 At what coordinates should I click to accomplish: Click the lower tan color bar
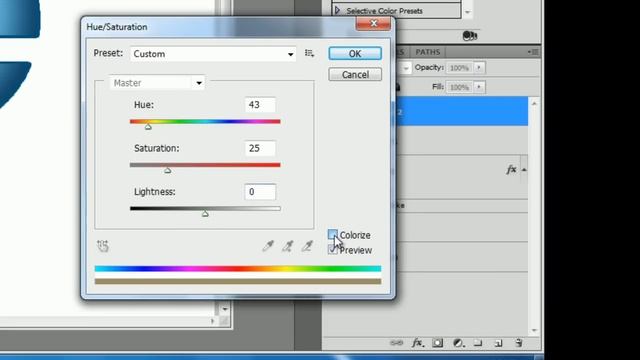[238, 281]
